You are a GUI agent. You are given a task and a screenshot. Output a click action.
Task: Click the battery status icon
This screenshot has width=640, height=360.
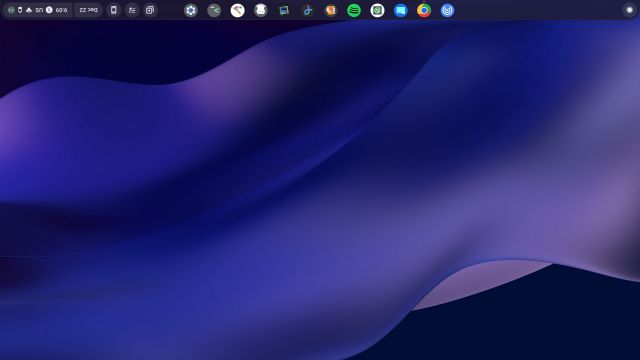pyautogui.click(x=20, y=10)
